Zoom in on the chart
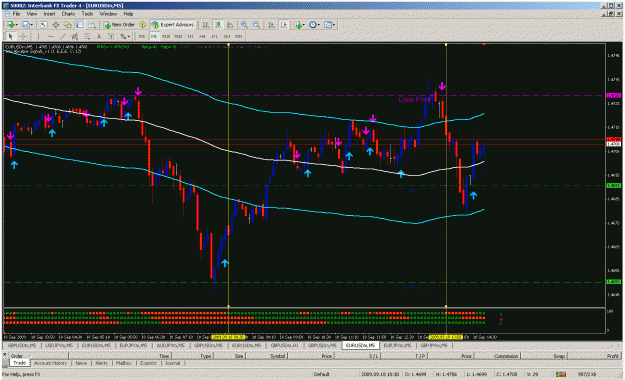625x380 pixels. click(x=244, y=25)
